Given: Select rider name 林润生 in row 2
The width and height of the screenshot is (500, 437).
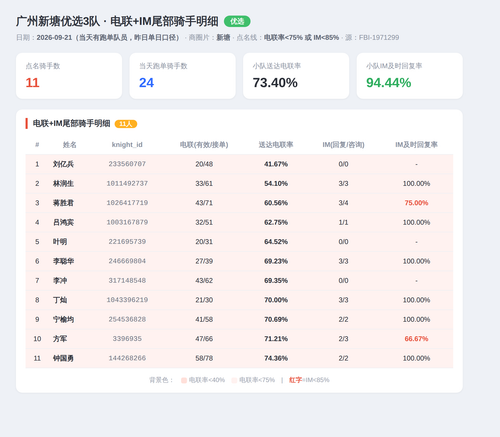Looking at the screenshot, I should point(63,183).
